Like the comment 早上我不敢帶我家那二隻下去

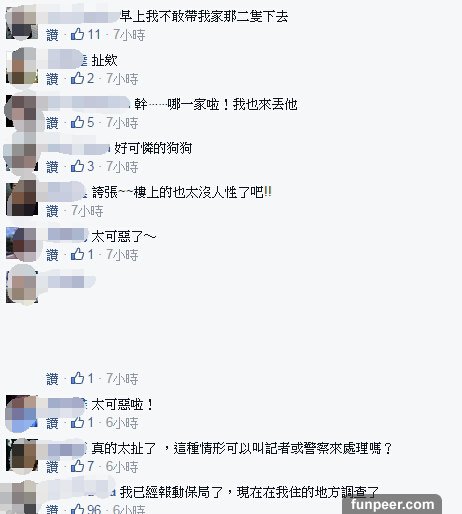click(x=52, y=35)
